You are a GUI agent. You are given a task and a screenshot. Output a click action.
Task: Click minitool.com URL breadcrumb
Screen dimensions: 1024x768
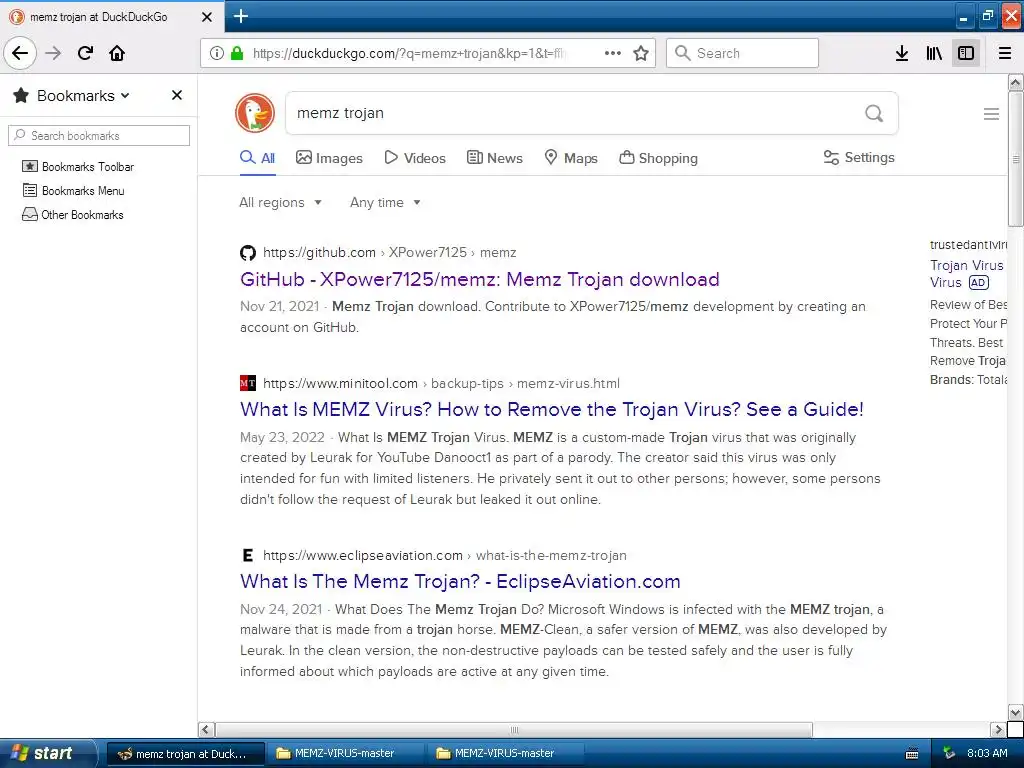point(441,383)
